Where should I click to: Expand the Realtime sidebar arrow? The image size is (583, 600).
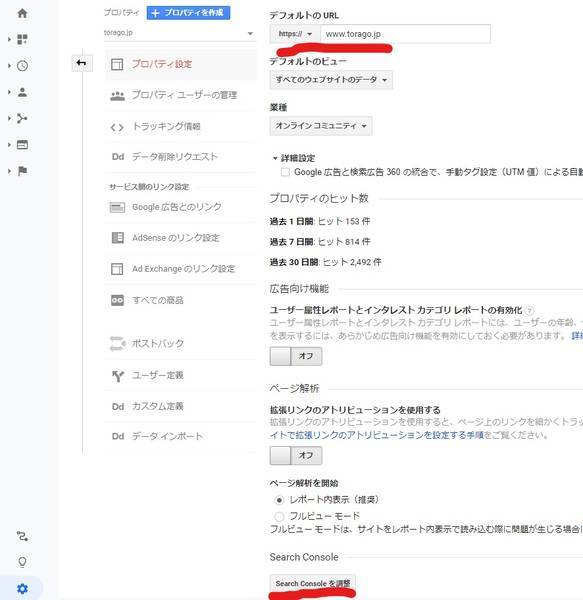[x=9, y=66]
